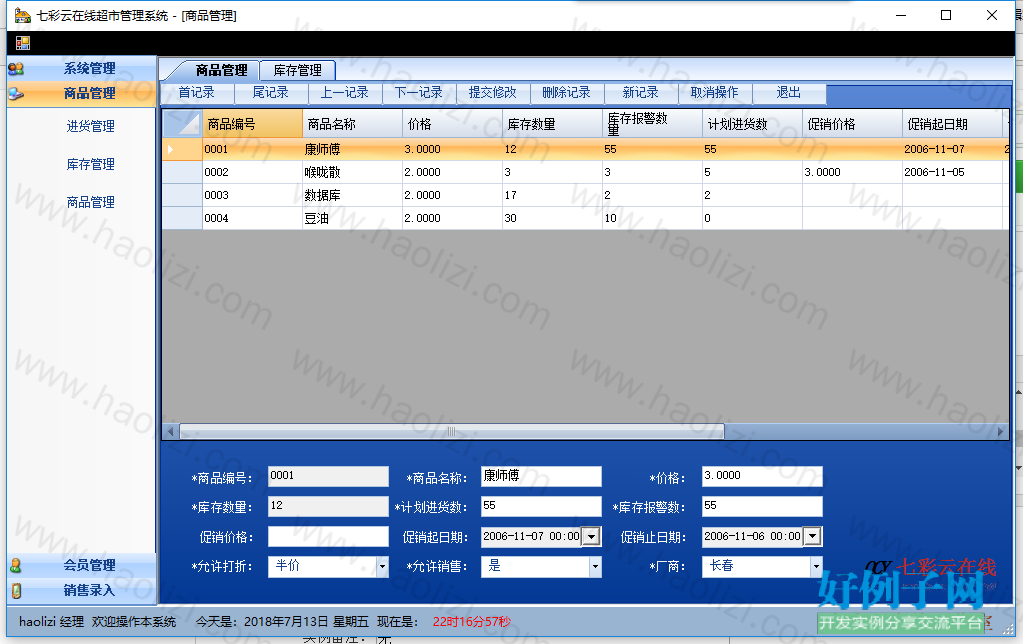Click 删除记录 button

(x=567, y=93)
